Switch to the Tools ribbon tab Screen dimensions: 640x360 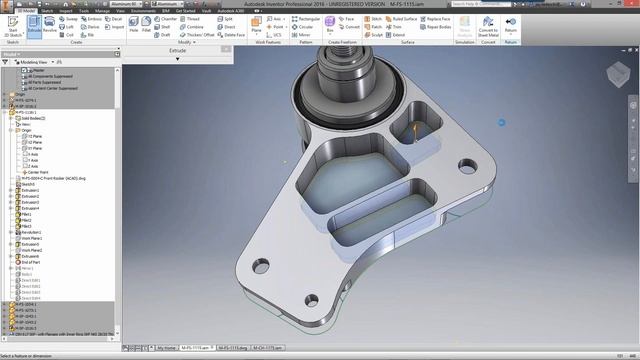pyautogui.click(x=84, y=11)
